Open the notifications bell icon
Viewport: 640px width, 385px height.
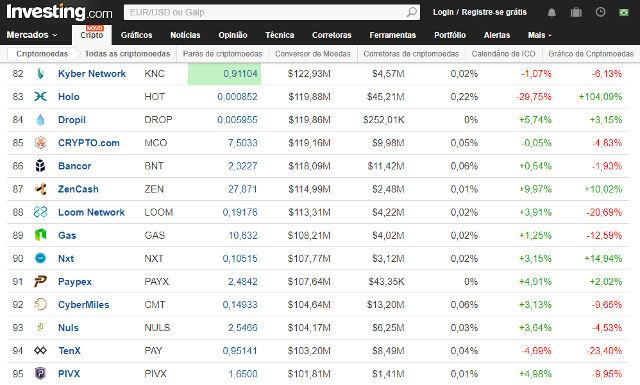click(x=551, y=13)
